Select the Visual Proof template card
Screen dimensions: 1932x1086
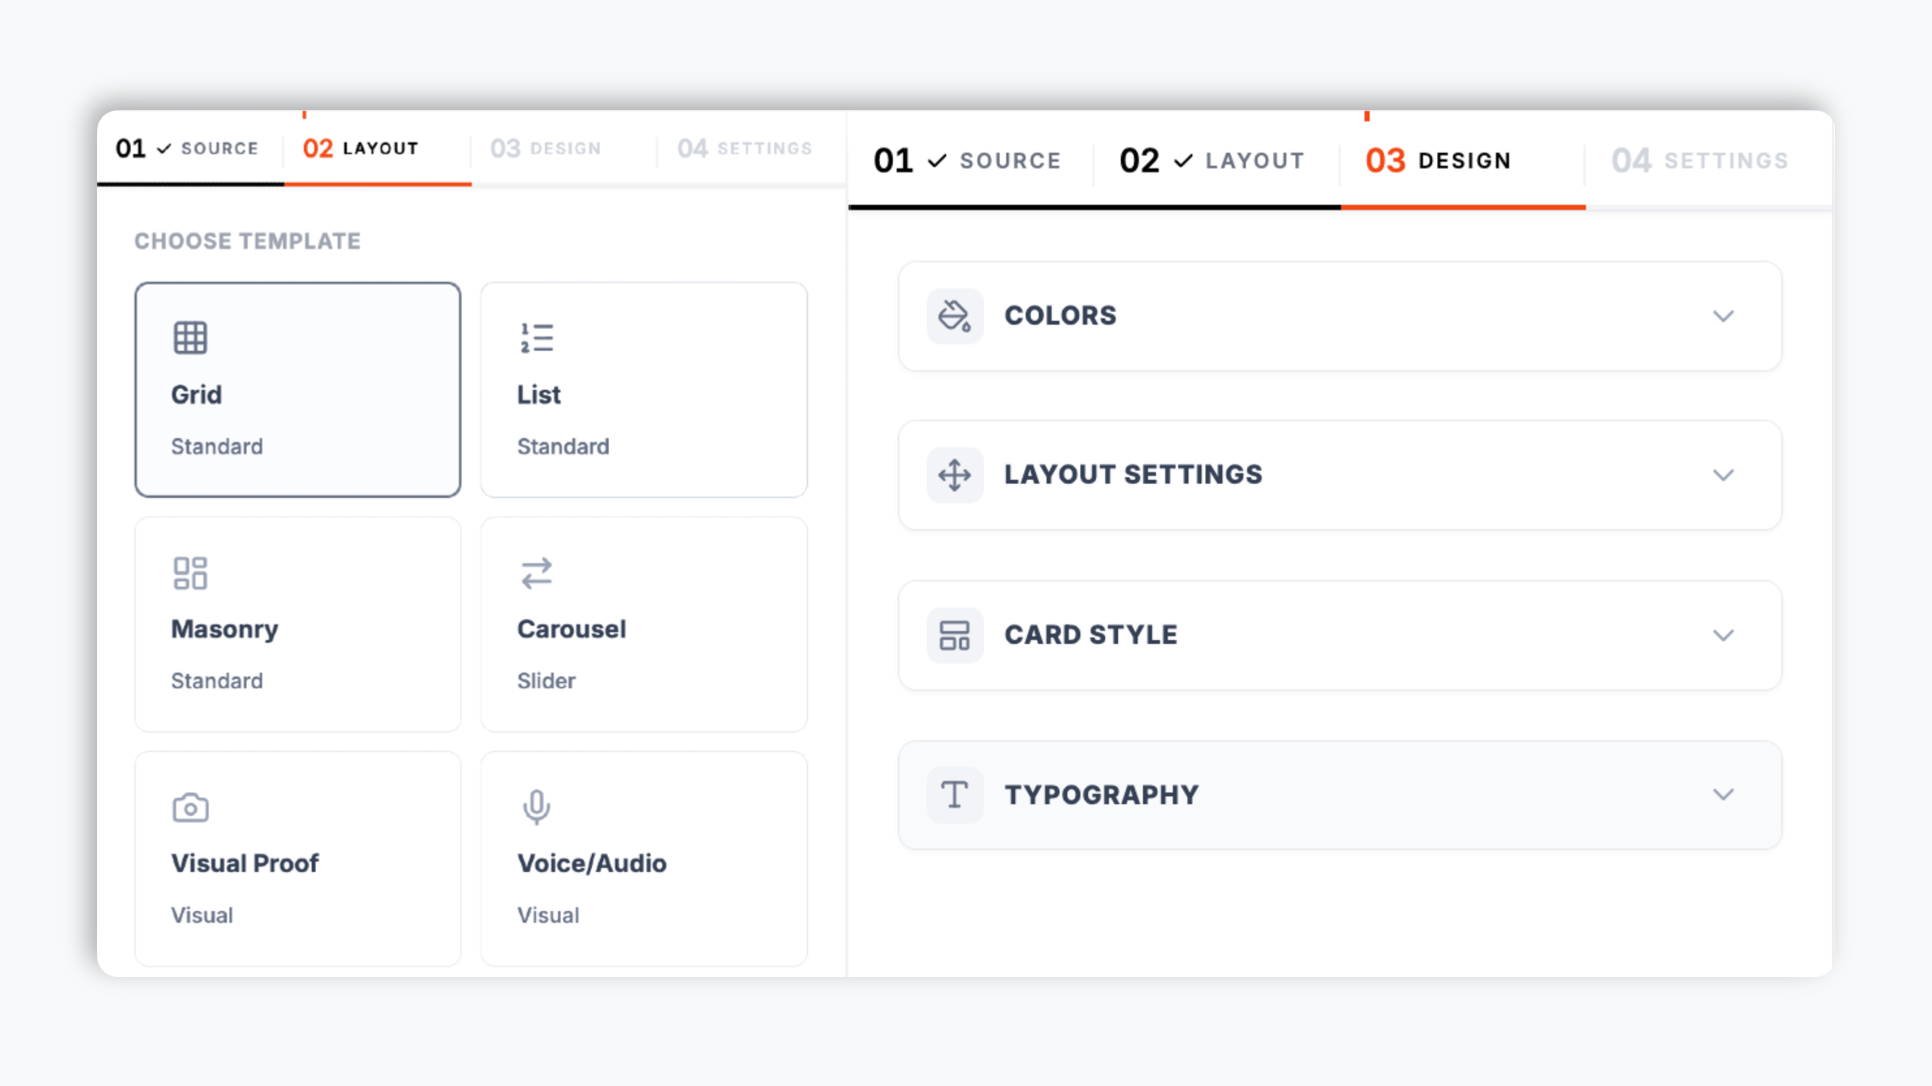[298, 859]
